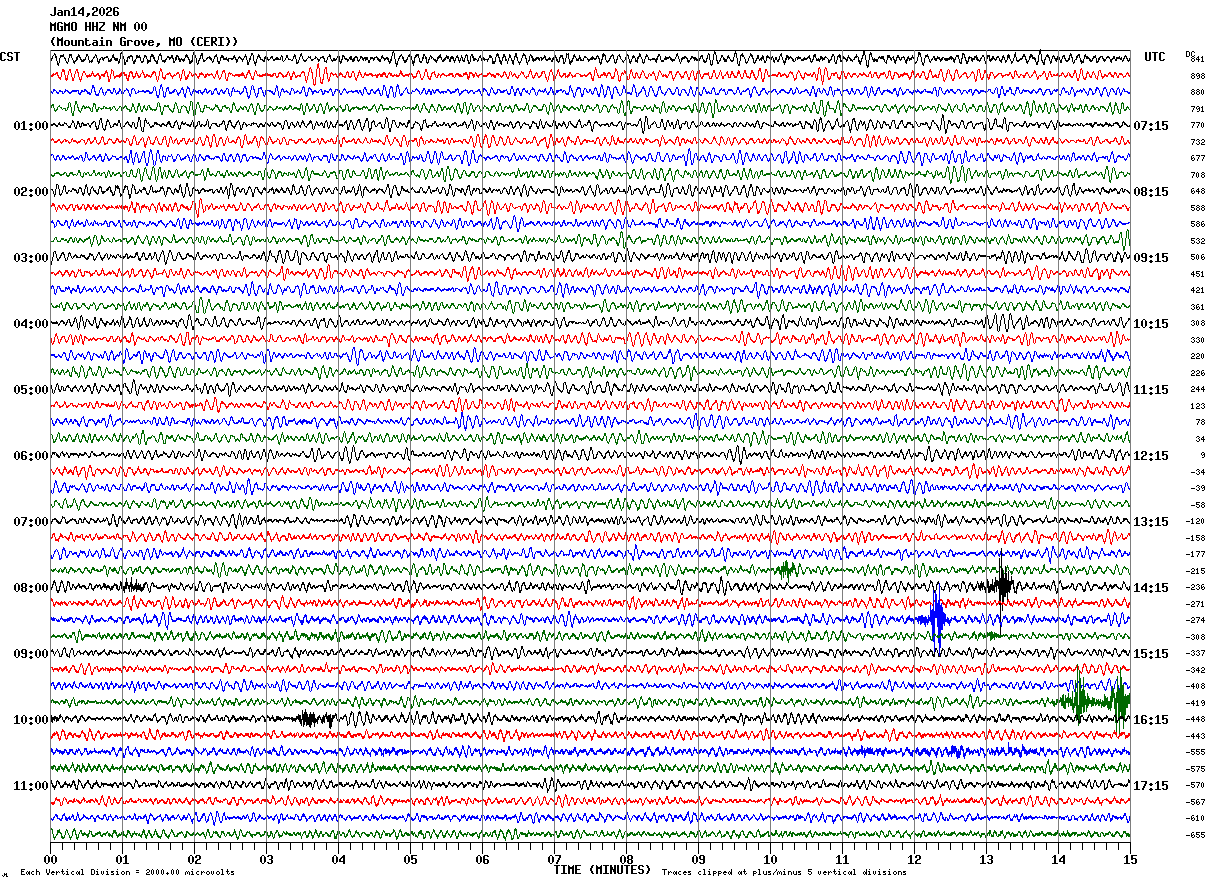Click the DC offset value -236
This screenshot has width=1210, height=886.
pyautogui.click(x=1196, y=588)
